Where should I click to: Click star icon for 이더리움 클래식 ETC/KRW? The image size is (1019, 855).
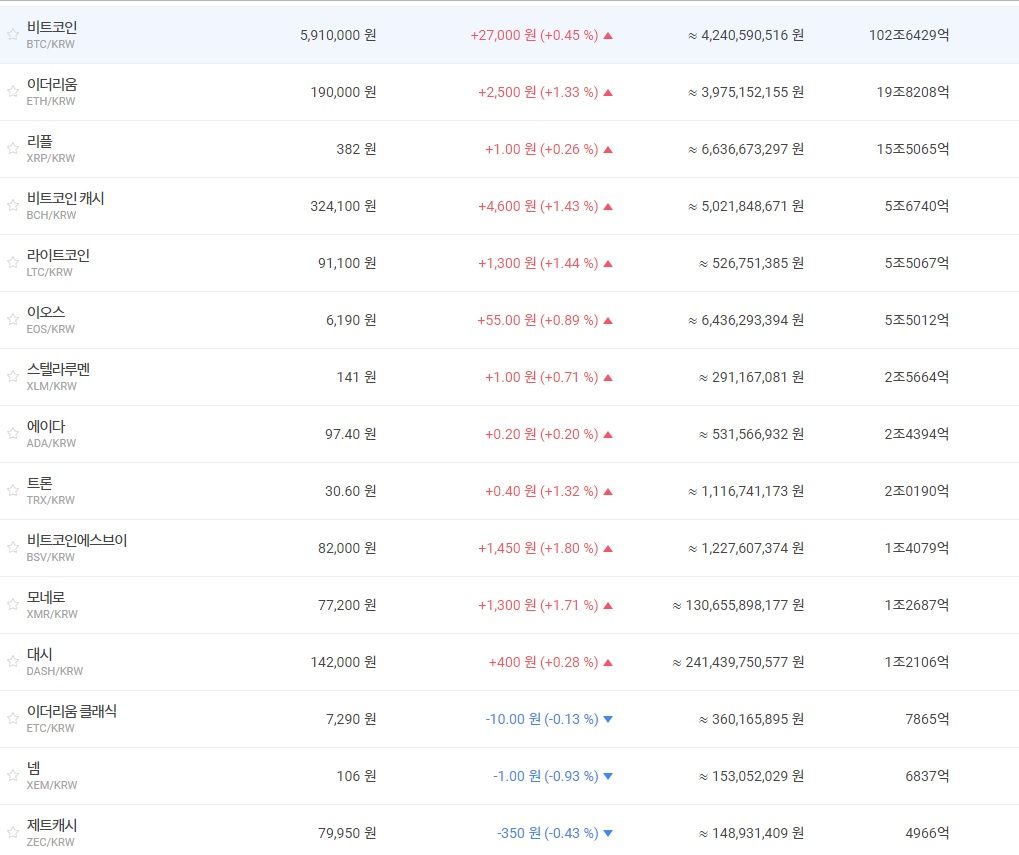pos(12,719)
